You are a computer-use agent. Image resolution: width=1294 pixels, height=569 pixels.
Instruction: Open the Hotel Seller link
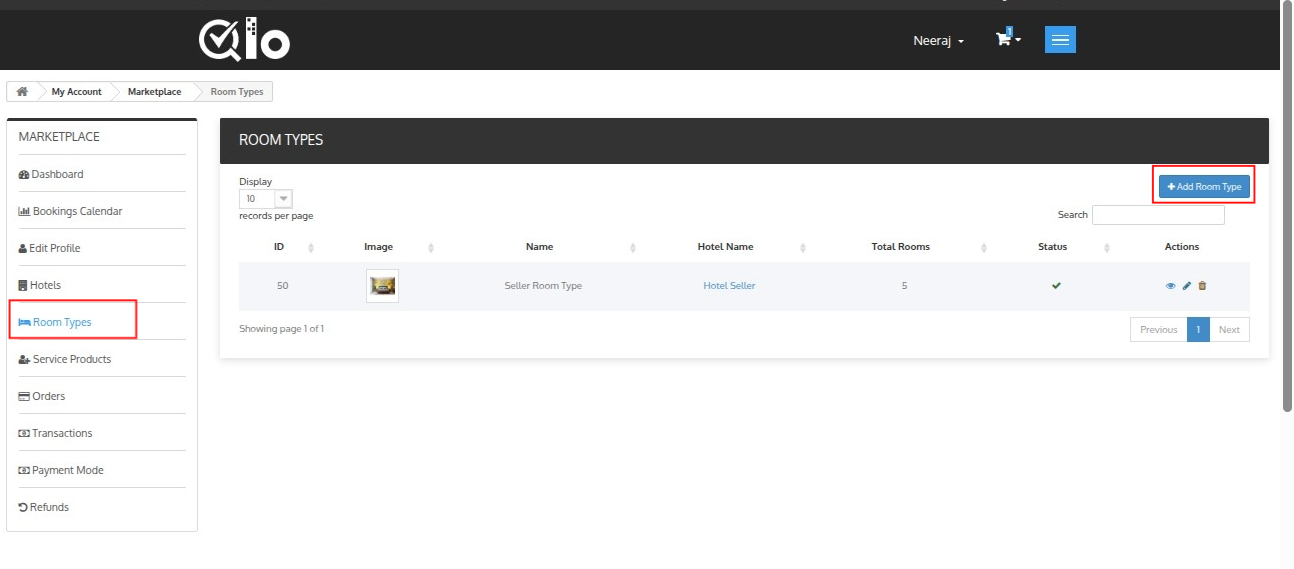(729, 286)
